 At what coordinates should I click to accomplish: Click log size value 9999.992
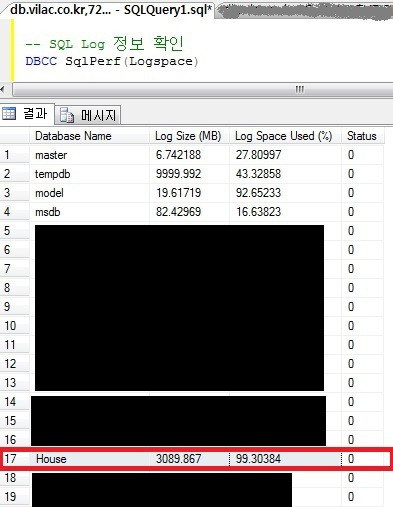click(178, 174)
